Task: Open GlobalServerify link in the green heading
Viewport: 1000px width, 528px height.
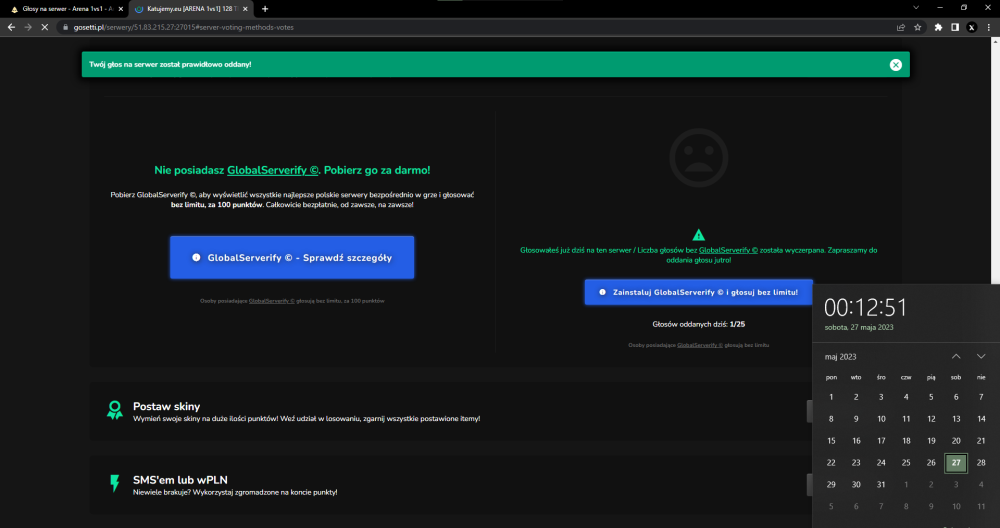Action: pyautogui.click(x=272, y=170)
